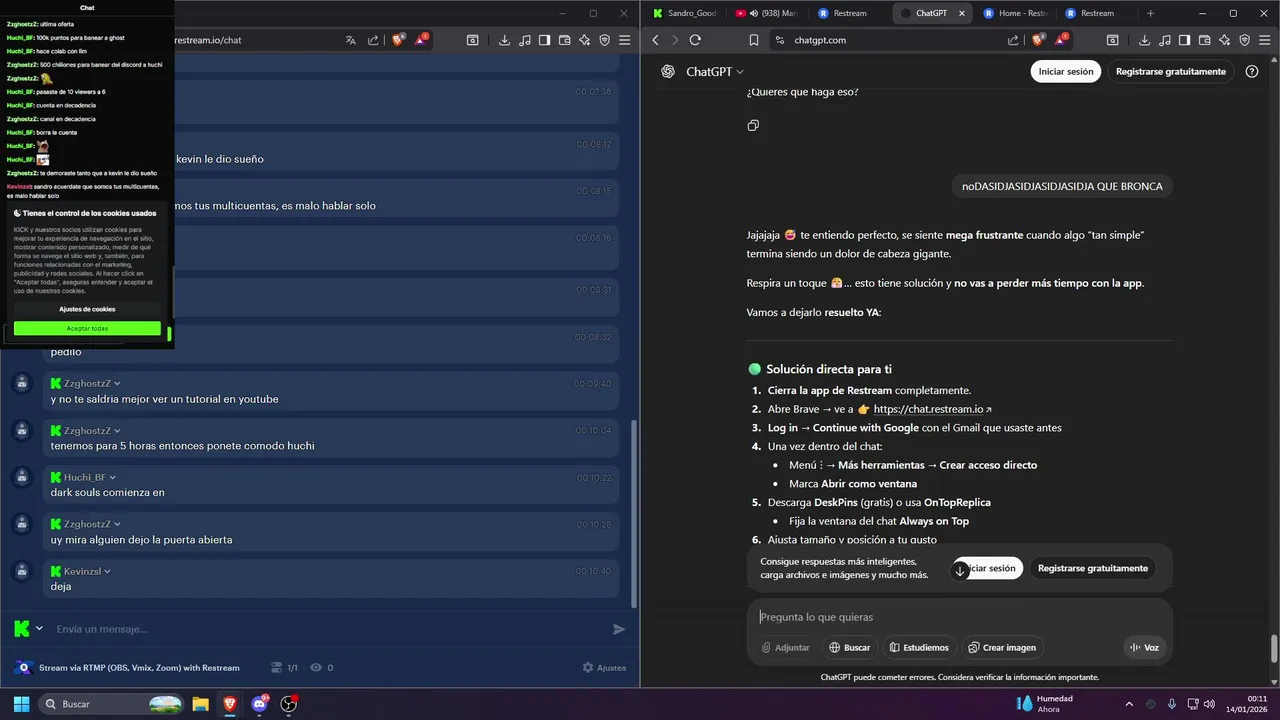This screenshot has height=720, width=1280.
Task: Close the ChatGPT tab
Action: [962, 13]
